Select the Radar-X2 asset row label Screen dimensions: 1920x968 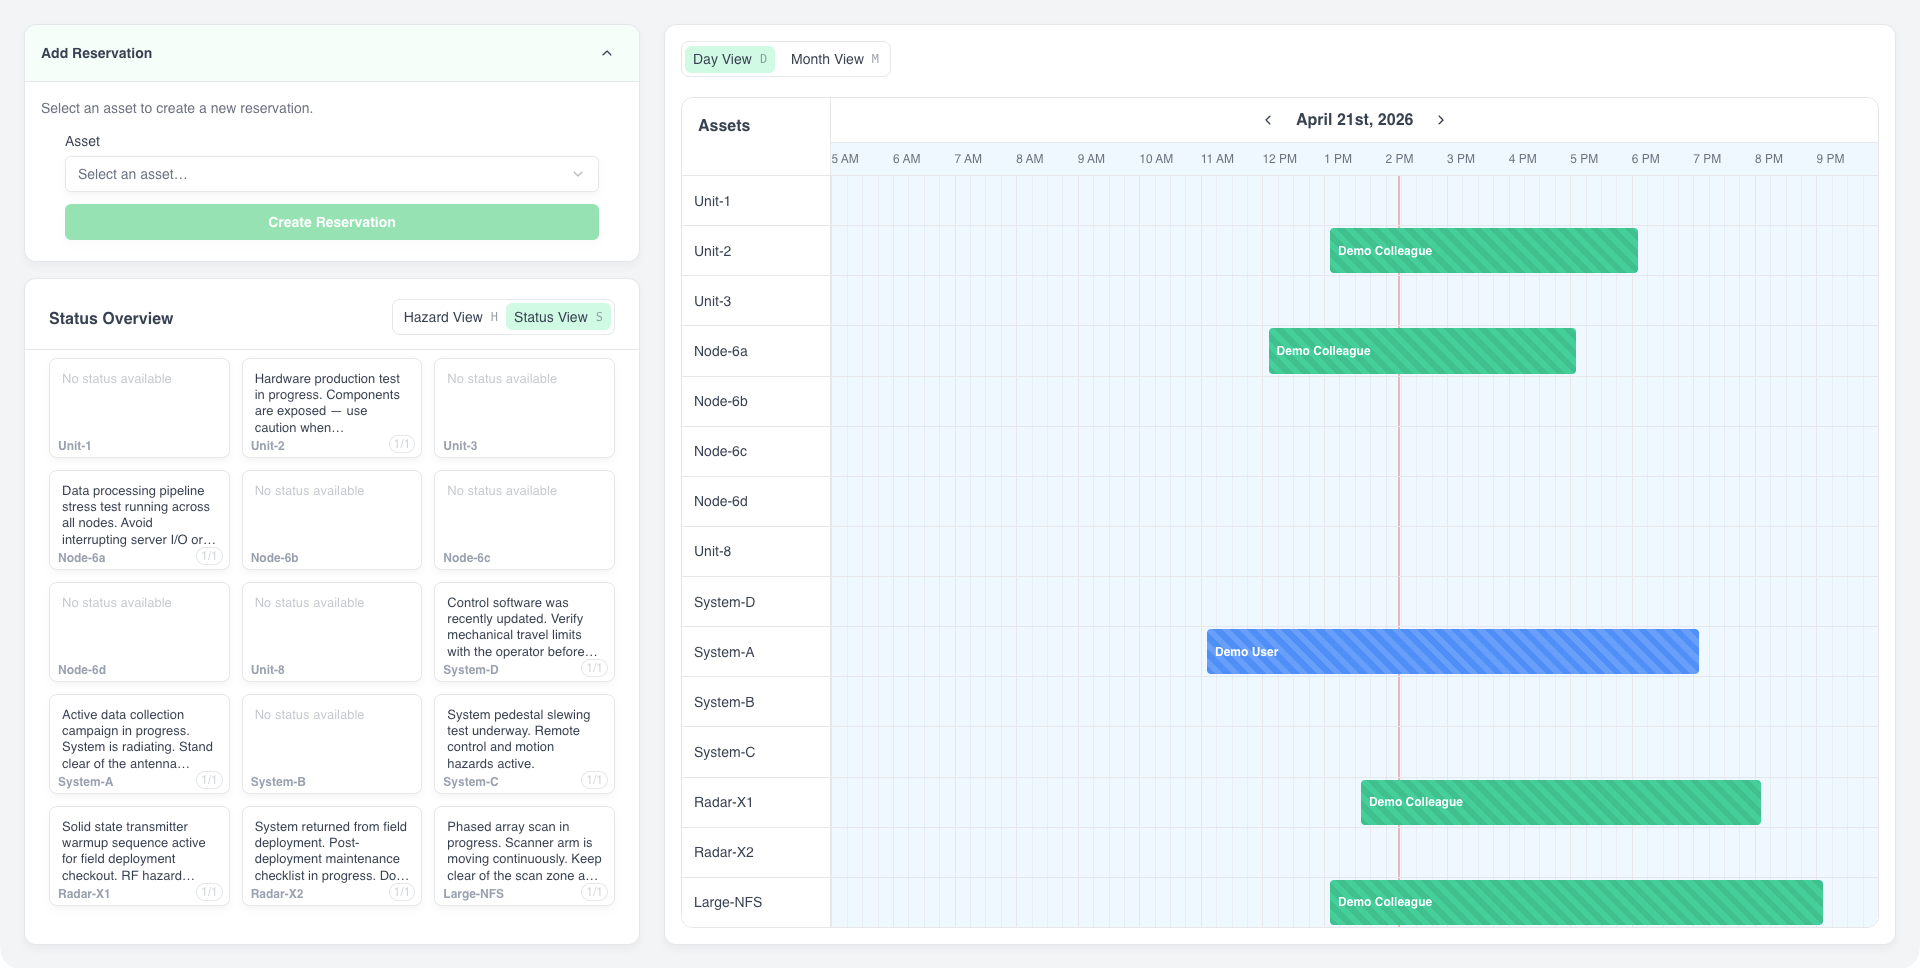coord(723,852)
